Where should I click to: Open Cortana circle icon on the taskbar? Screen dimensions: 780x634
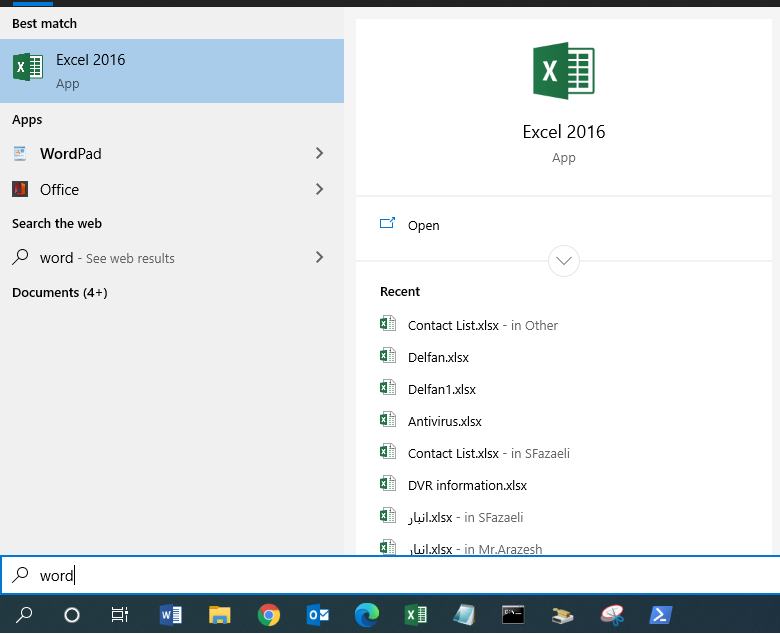pos(72,615)
